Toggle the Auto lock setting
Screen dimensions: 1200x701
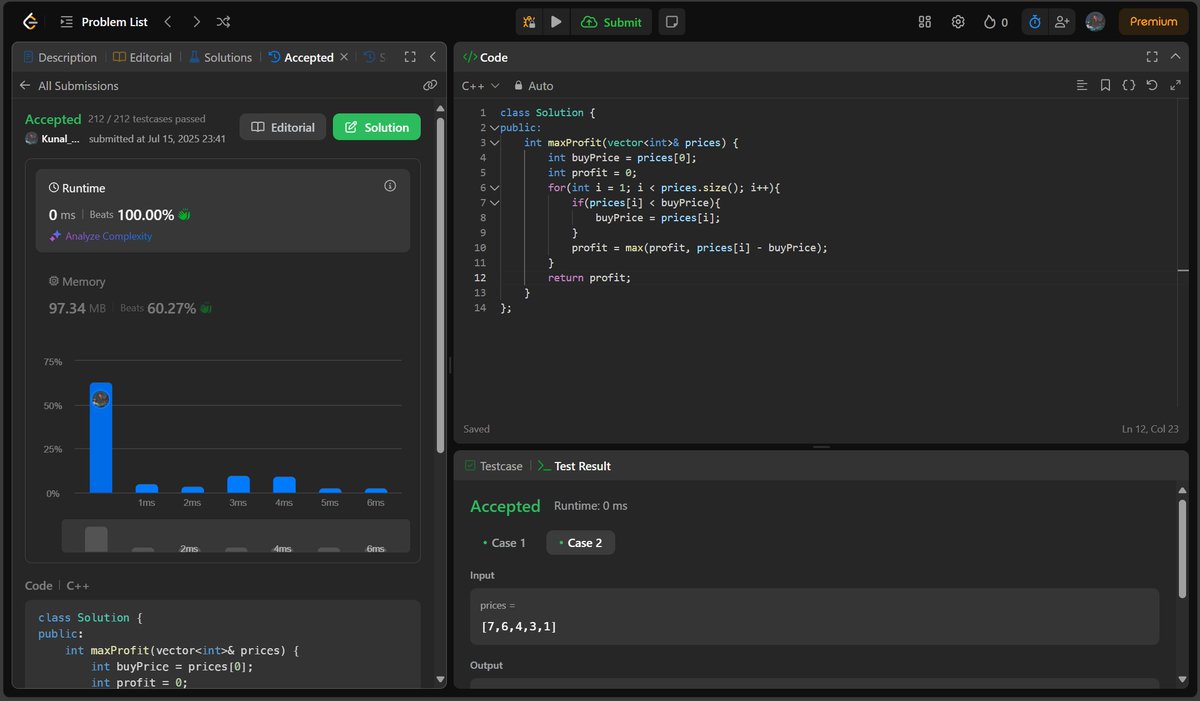click(534, 86)
